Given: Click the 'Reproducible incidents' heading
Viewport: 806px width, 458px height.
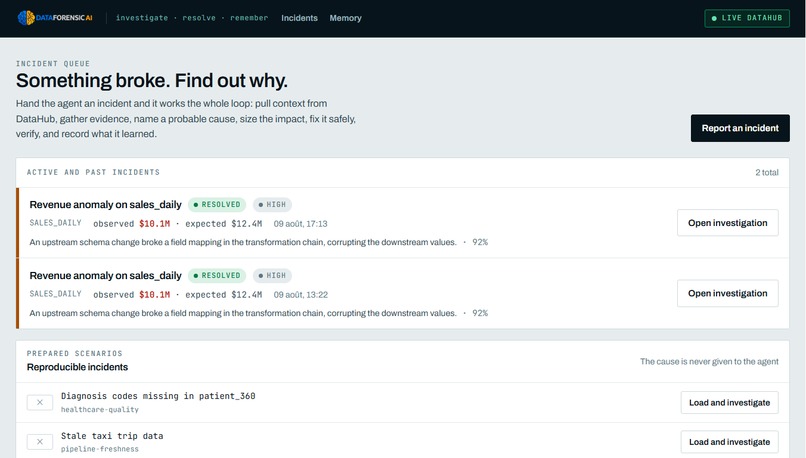Looking at the screenshot, I should click(x=77, y=367).
